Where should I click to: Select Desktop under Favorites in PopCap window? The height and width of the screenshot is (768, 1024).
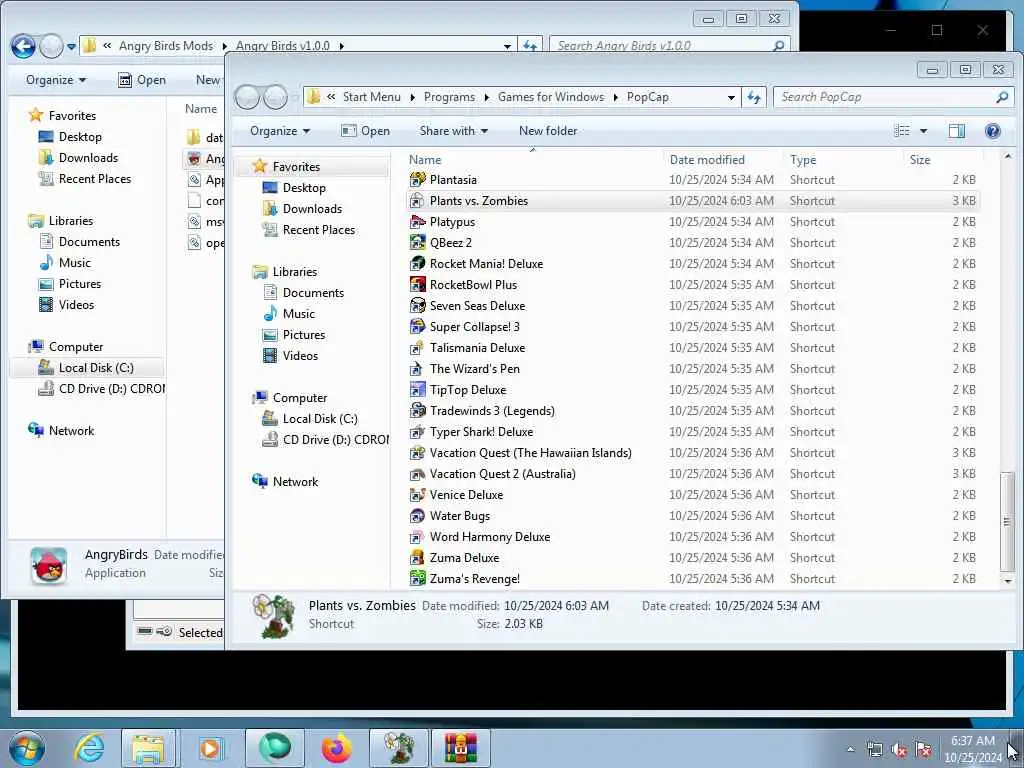coord(304,188)
